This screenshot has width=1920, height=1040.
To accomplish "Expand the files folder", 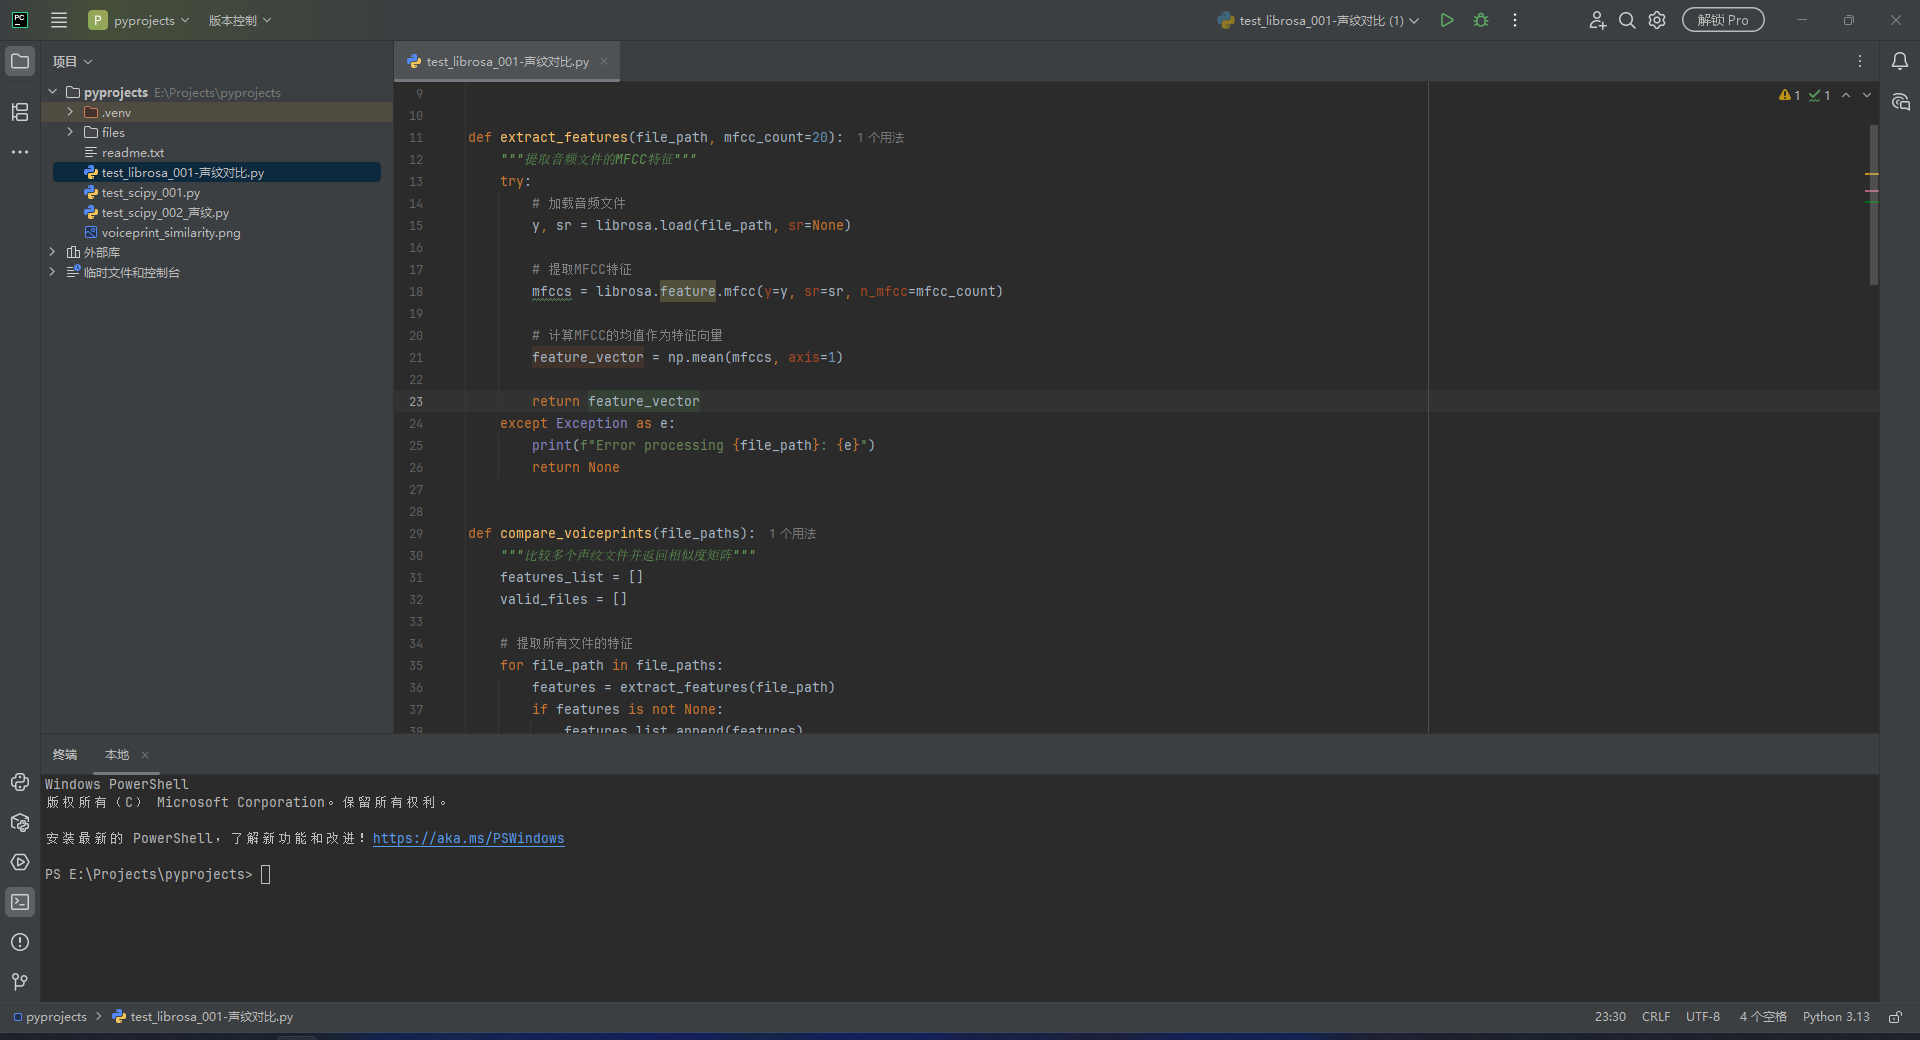I will click(x=70, y=132).
